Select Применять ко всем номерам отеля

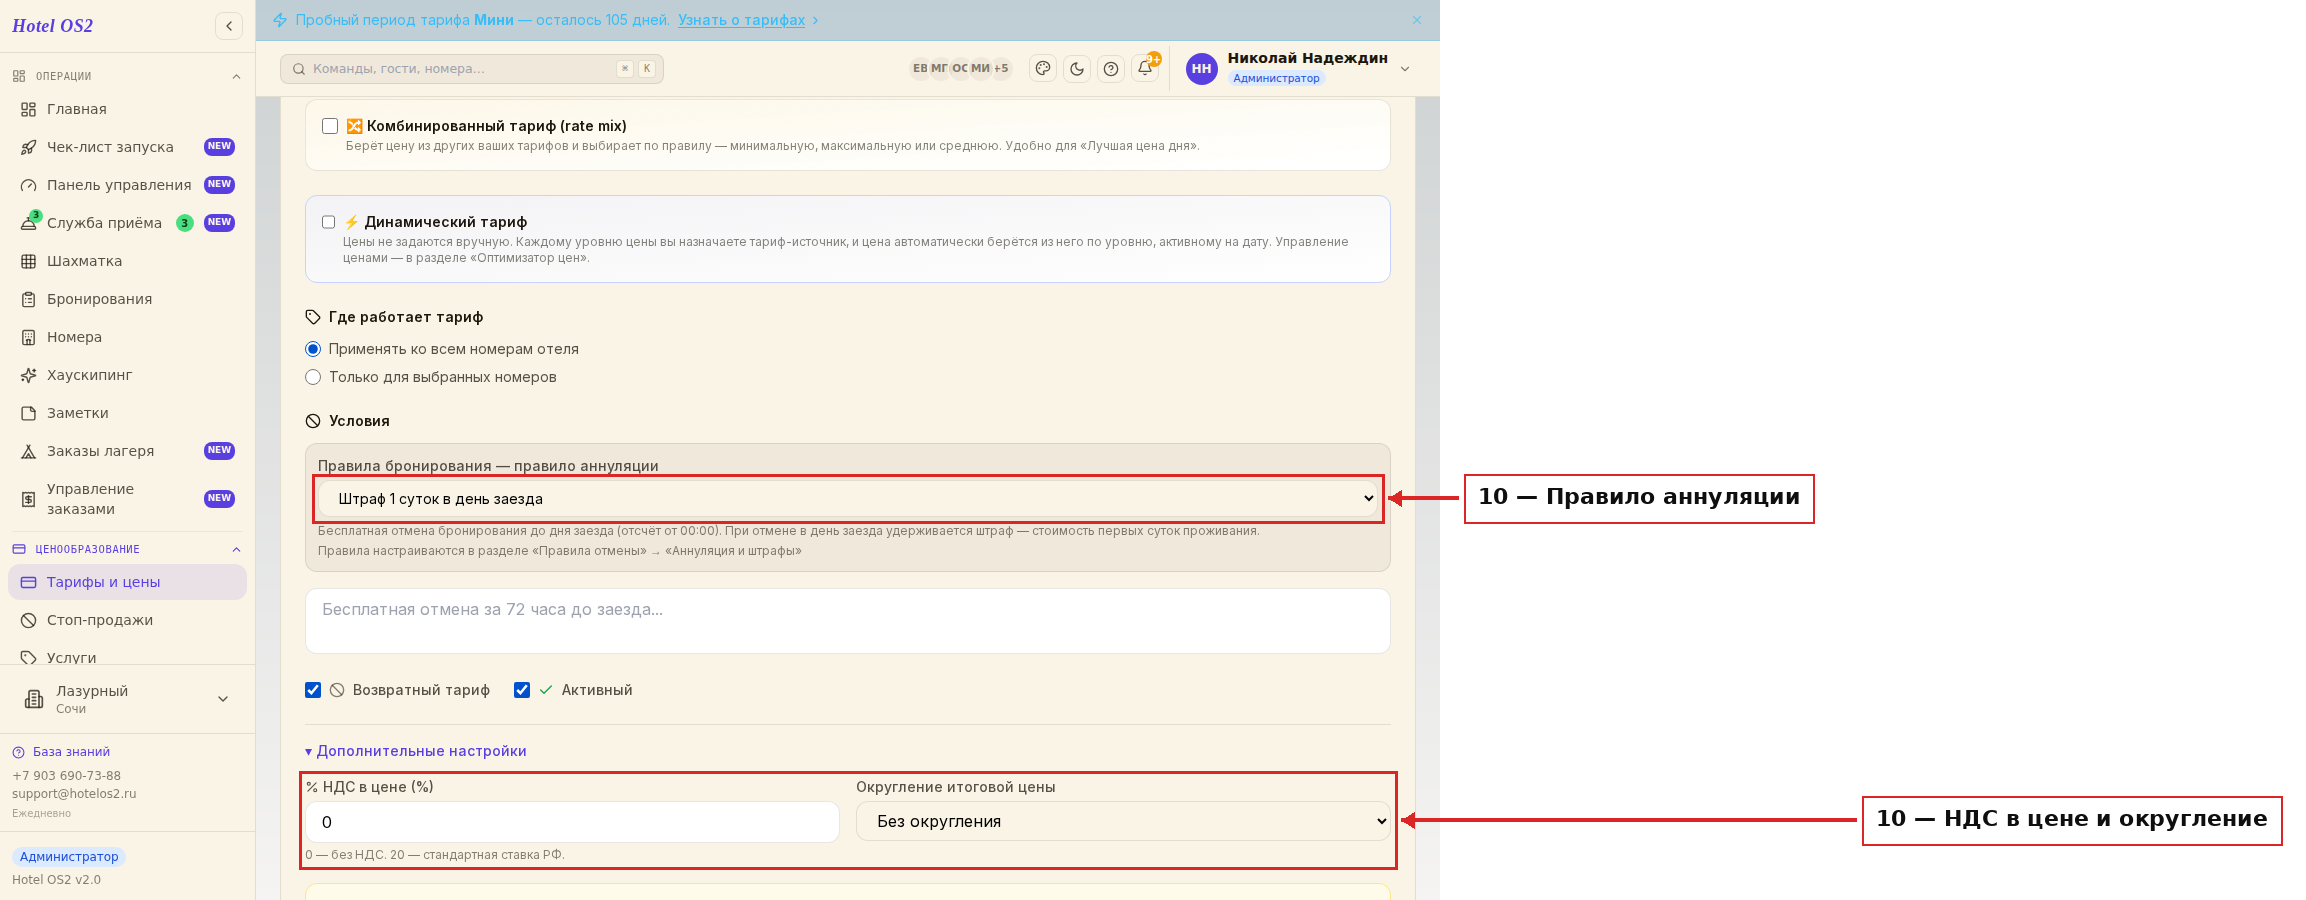click(313, 349)
